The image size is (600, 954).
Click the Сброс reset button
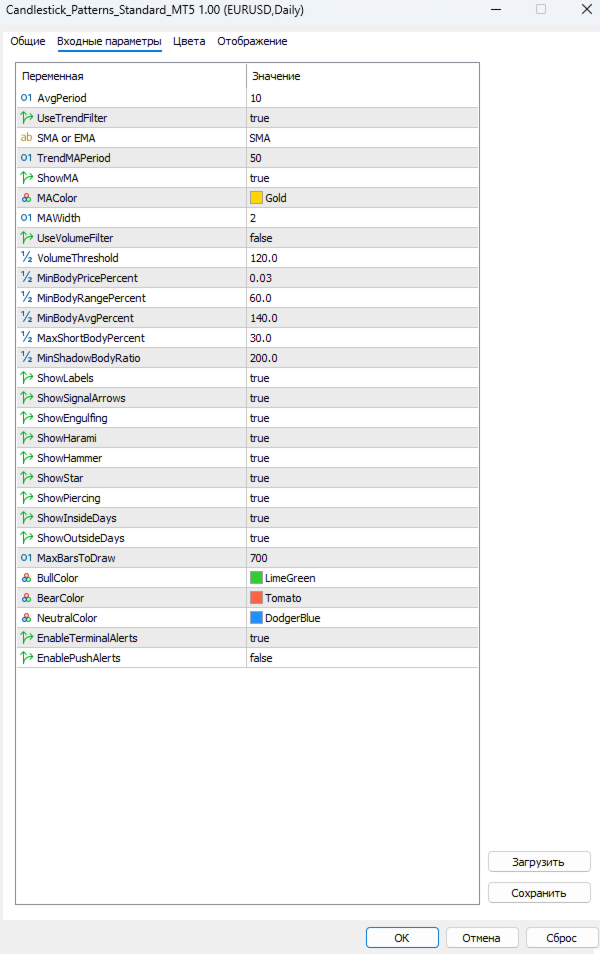coord(561,938)
